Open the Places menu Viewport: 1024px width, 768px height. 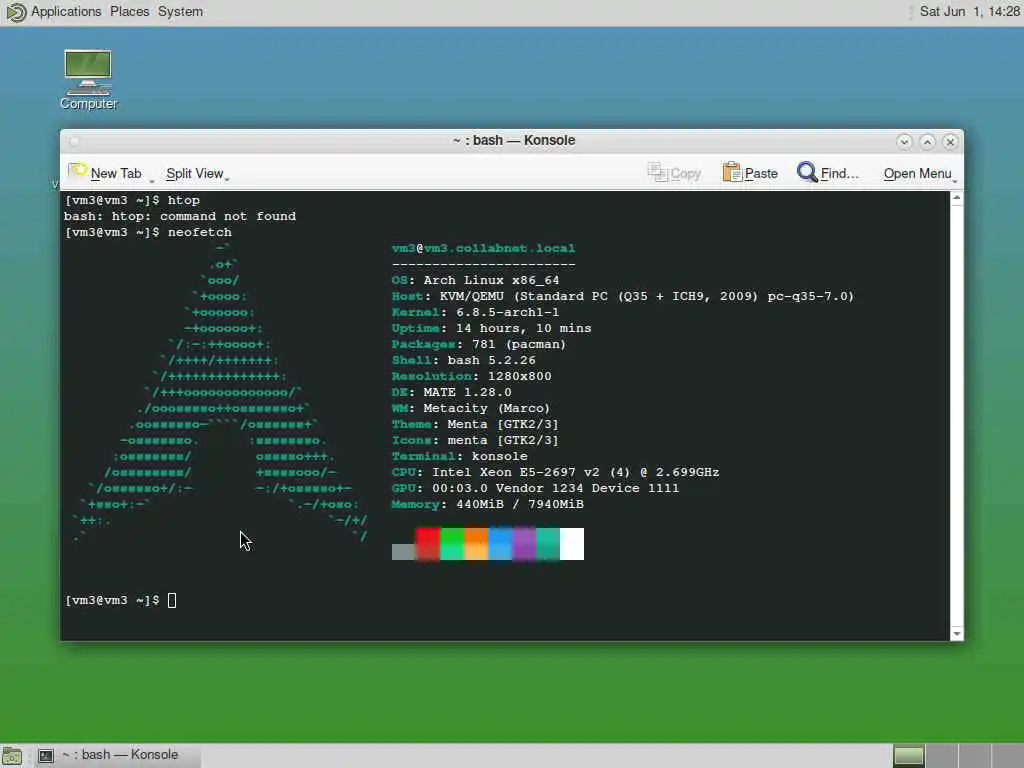point(129,12)
